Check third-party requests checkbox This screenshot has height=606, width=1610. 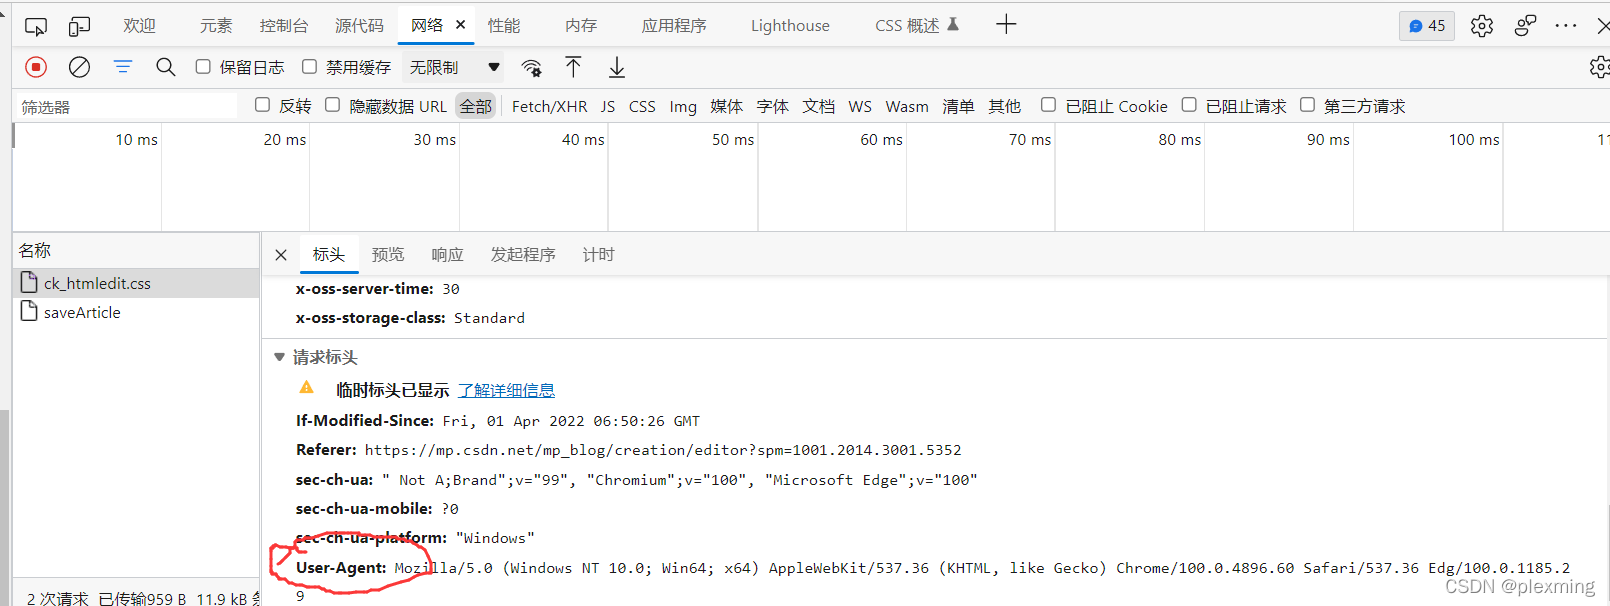1307,105
